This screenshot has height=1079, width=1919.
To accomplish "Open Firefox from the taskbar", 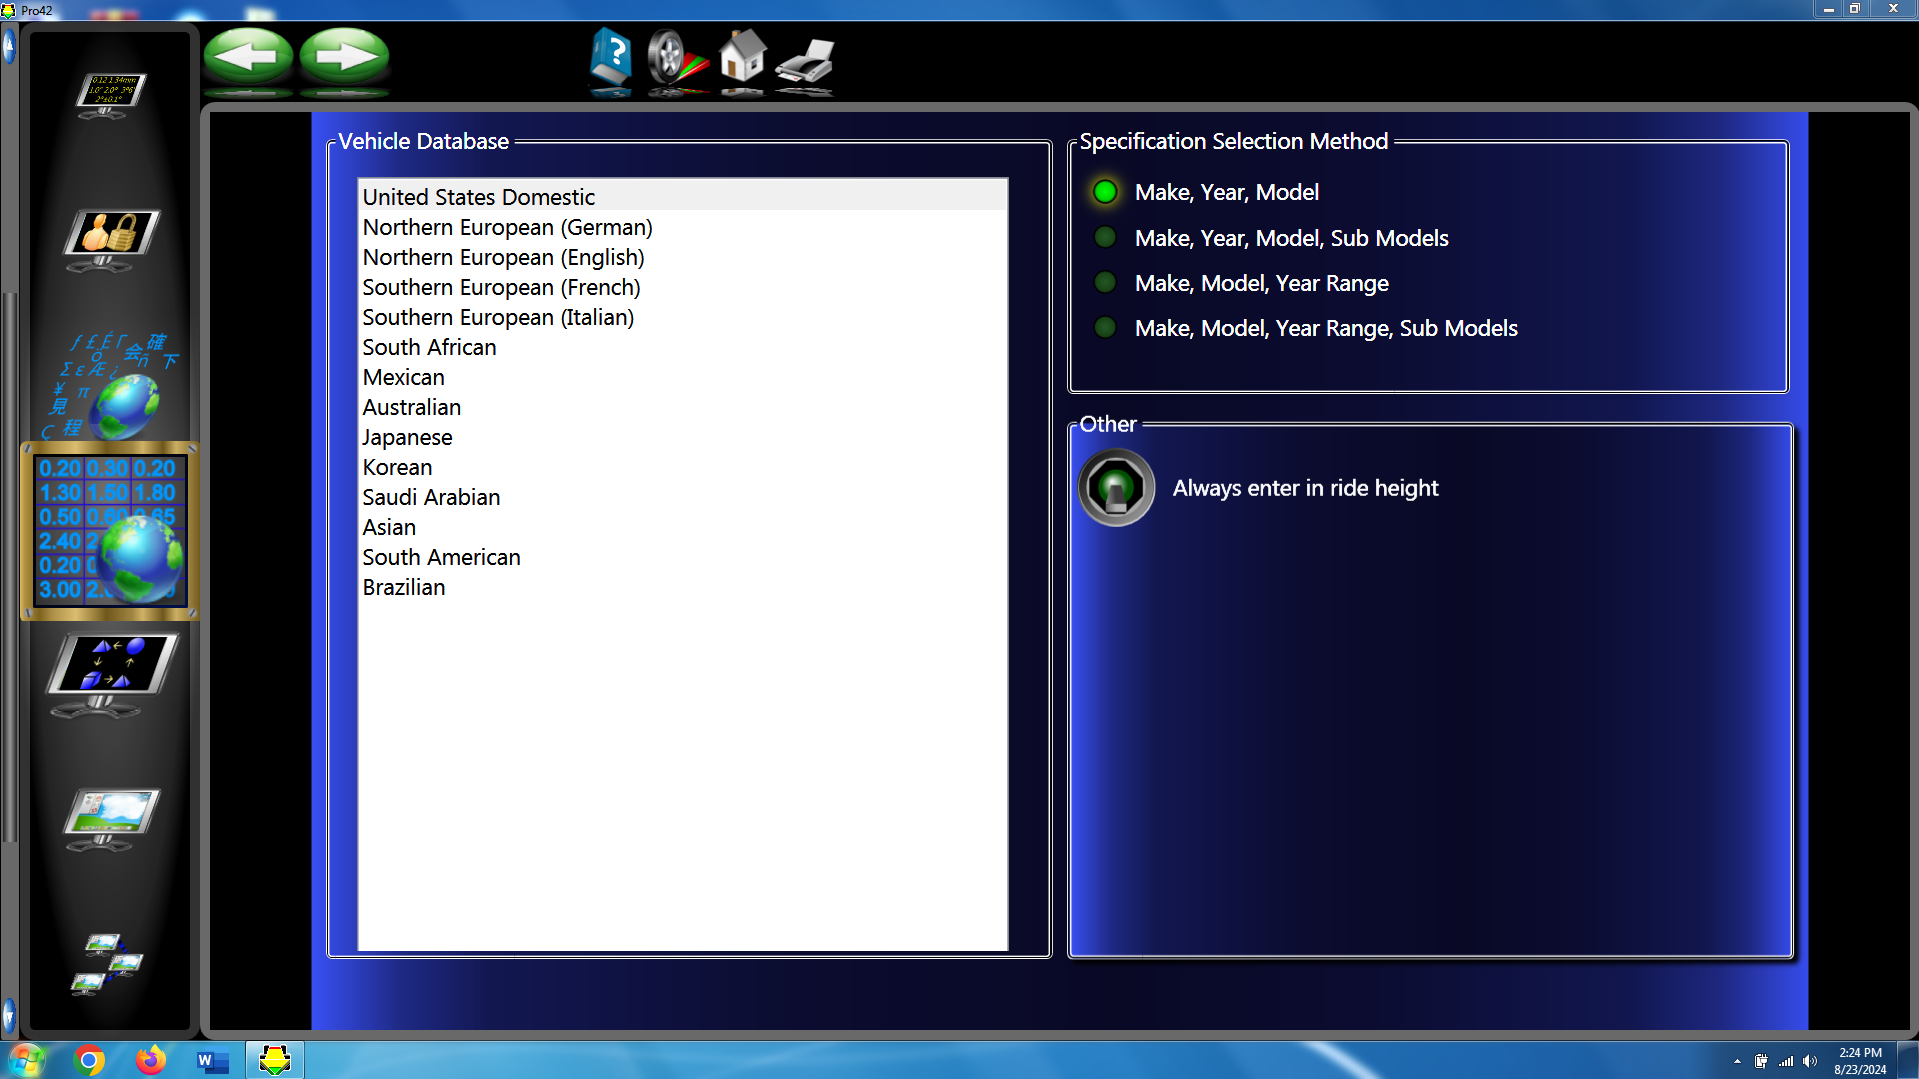I will tap(150, 1060).
